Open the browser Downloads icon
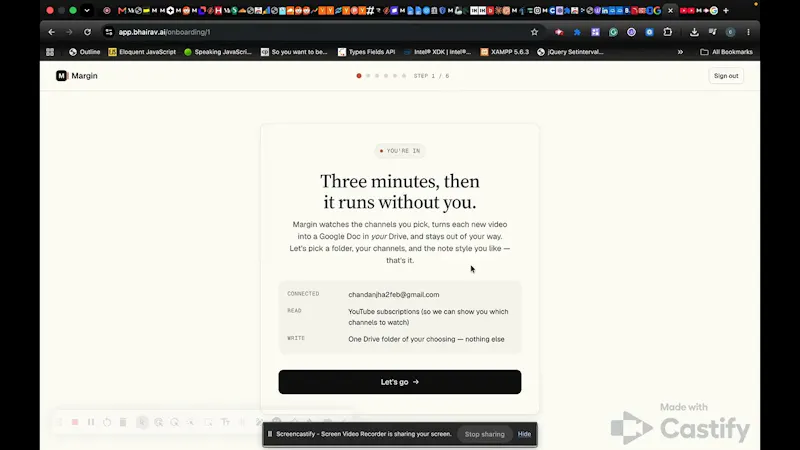Viewport: 800px width, 450px height. click(694, 32)
